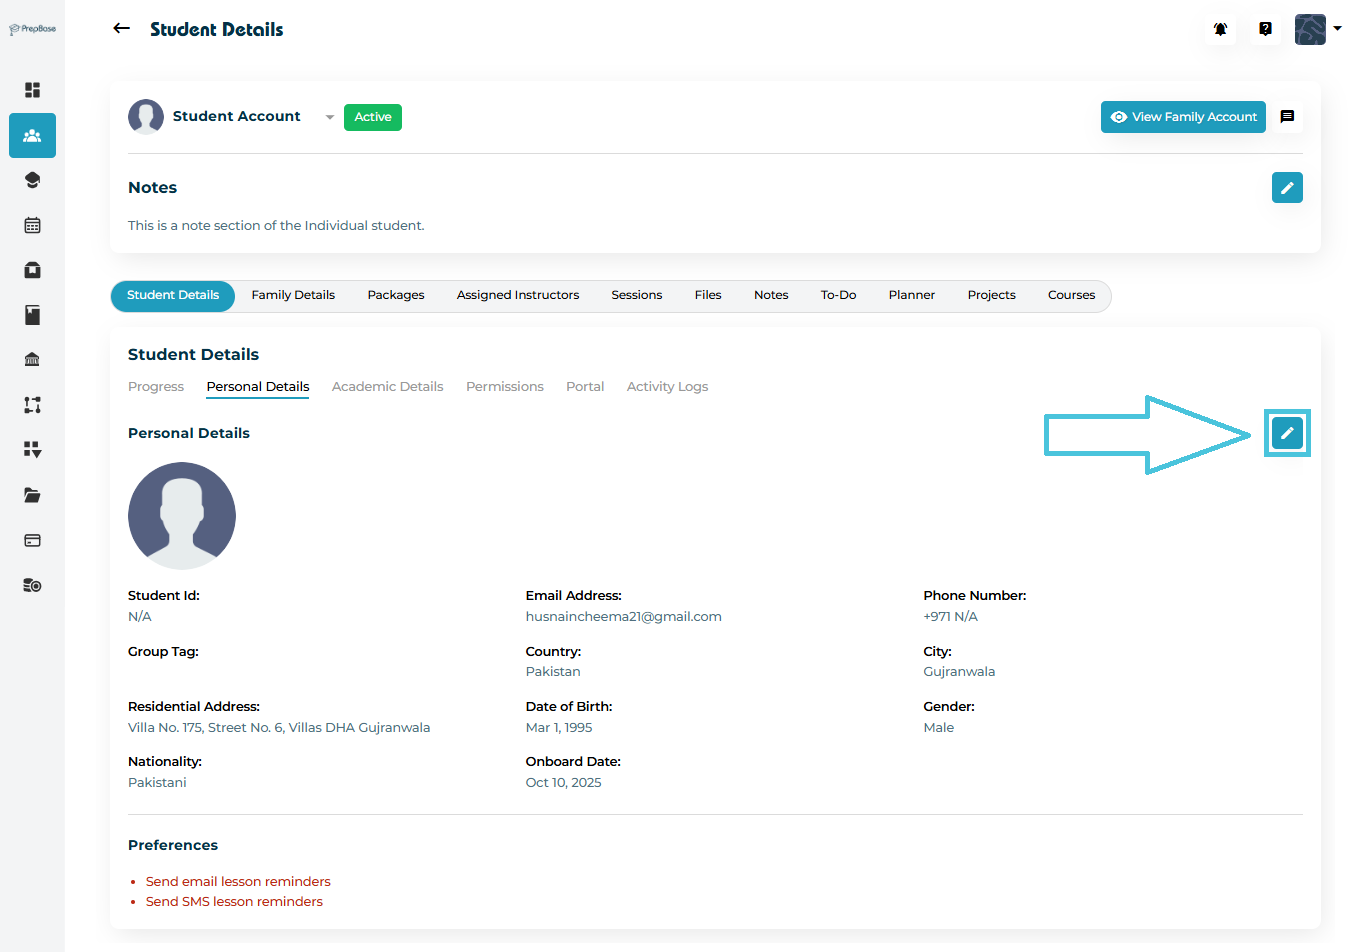Open the user profile menu caret
1366x952 pixels.
pyautogui.click(x=1337, y=29)
